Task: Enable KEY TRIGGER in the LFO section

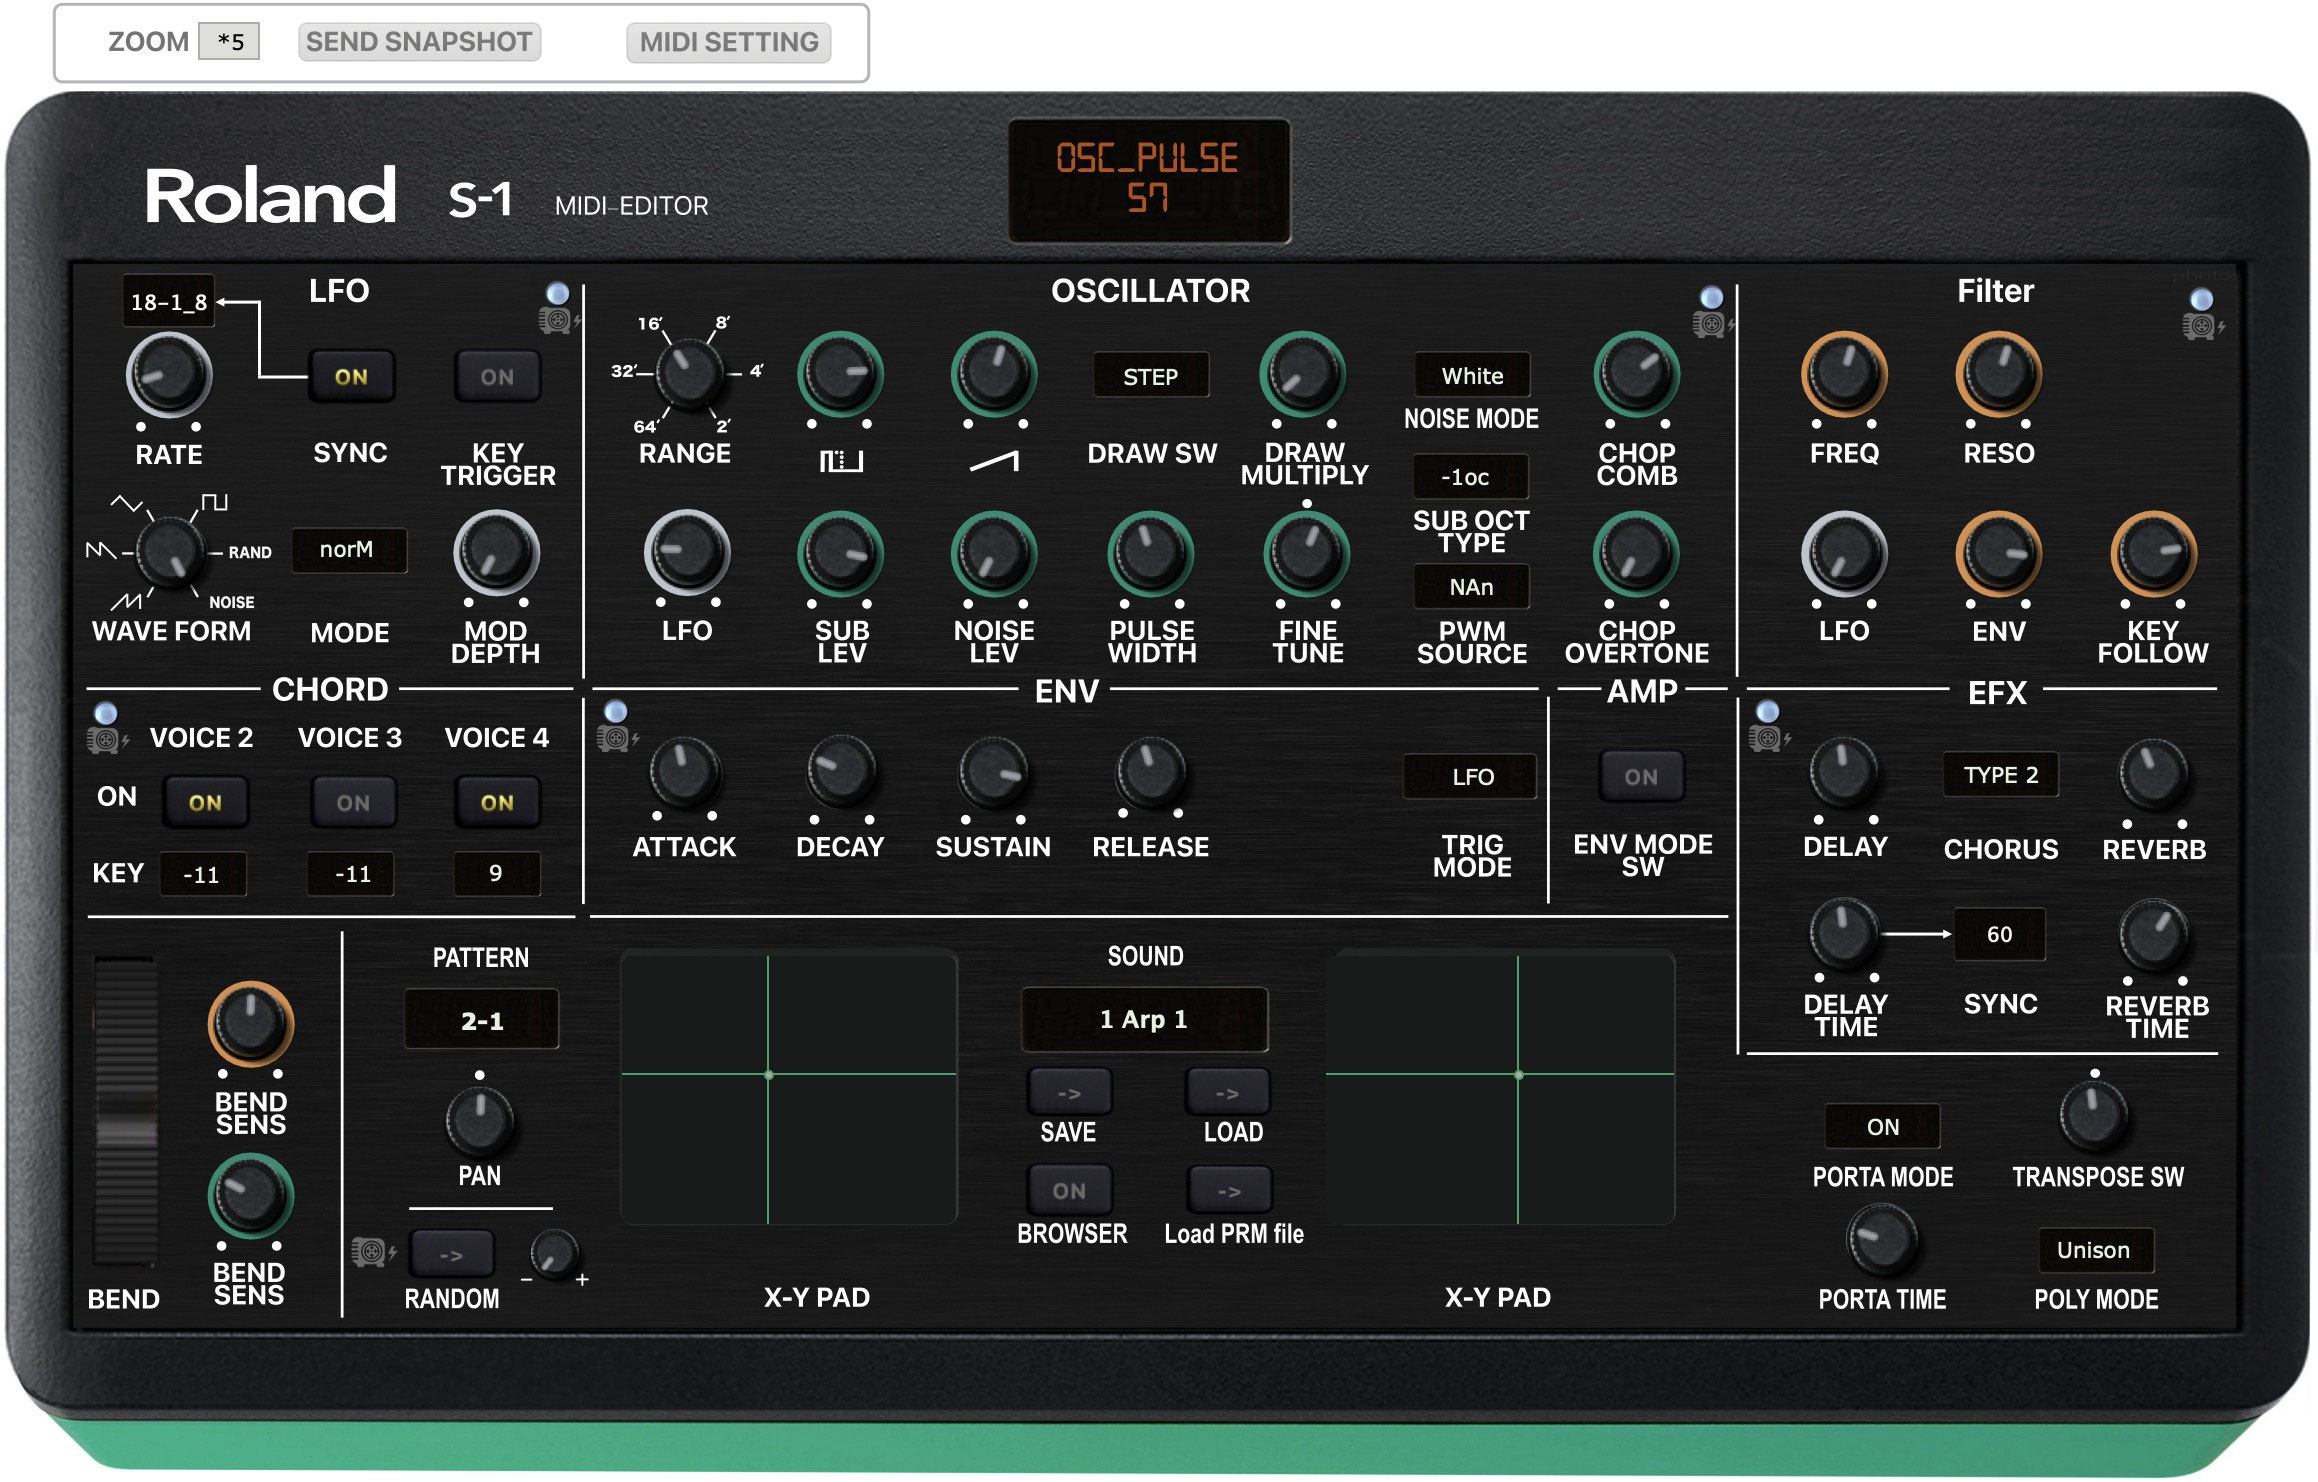Action: pos(497,377)
